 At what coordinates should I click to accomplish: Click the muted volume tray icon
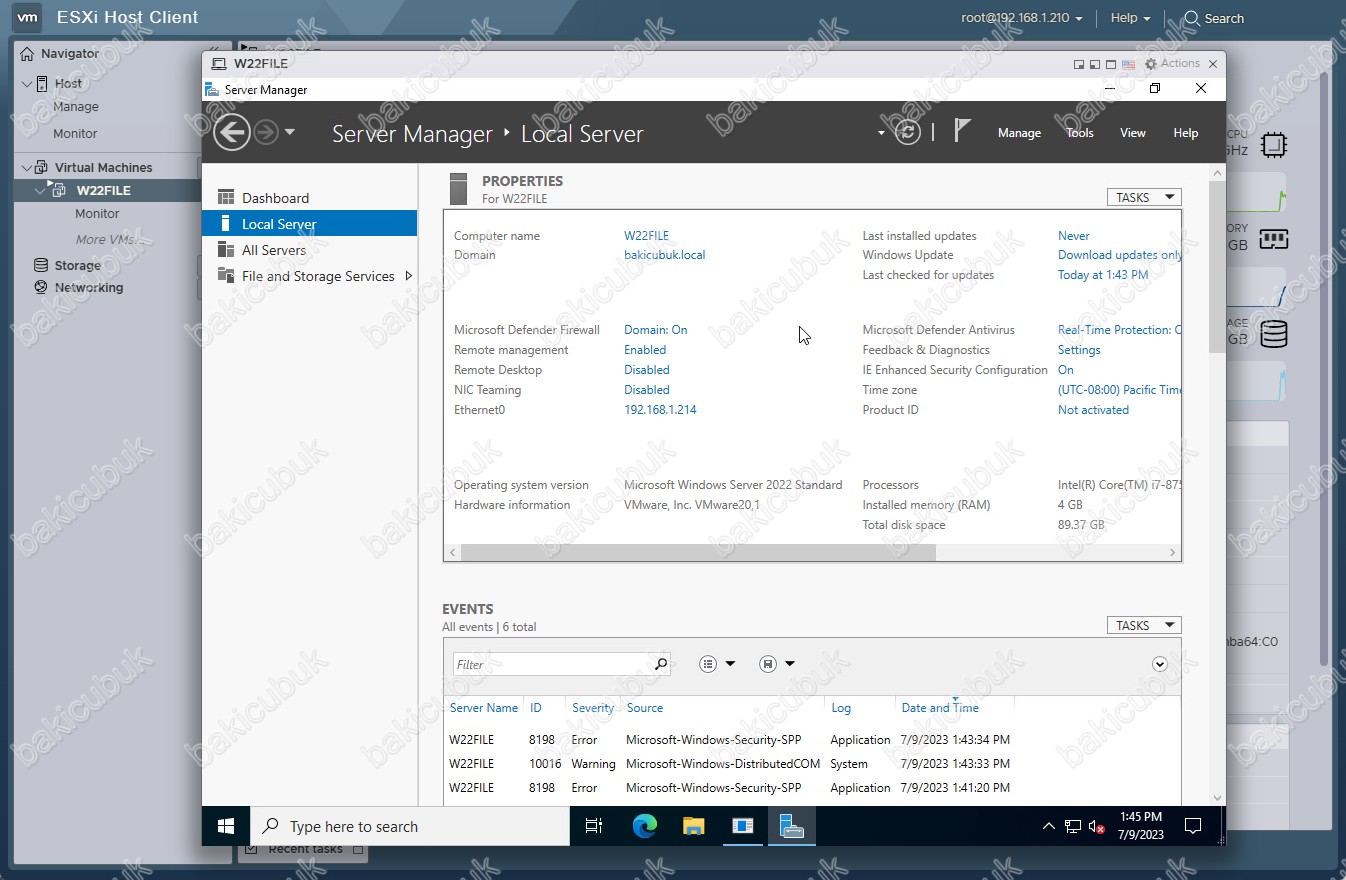[1097, 827]
